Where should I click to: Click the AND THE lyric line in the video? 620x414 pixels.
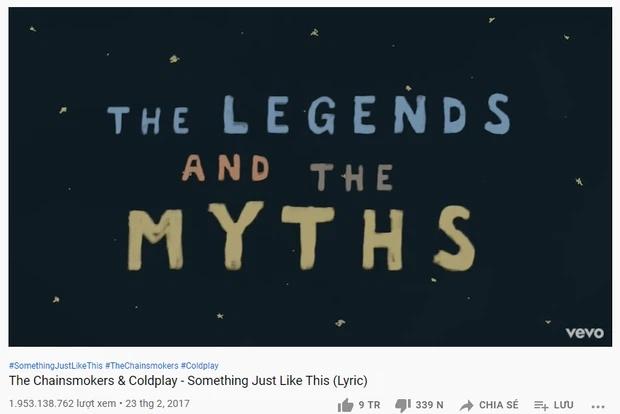[287, 172]
